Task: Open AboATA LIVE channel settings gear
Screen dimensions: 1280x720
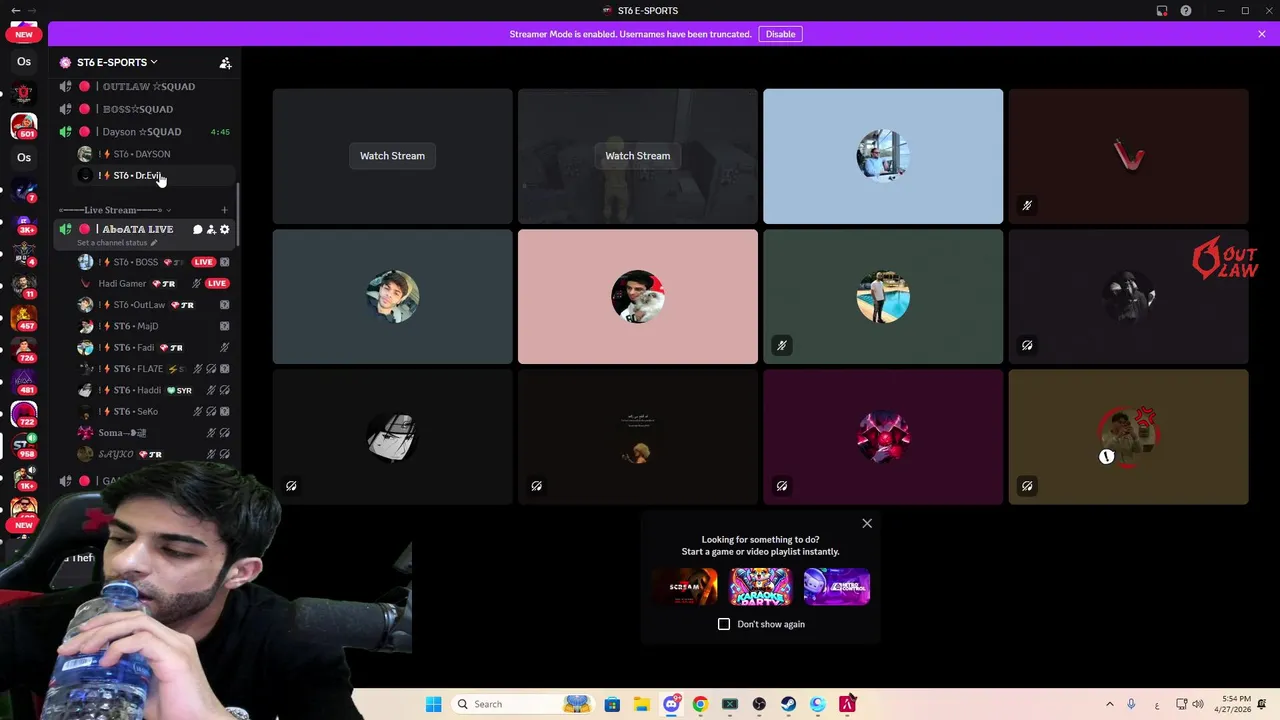Action: [224, 230]
